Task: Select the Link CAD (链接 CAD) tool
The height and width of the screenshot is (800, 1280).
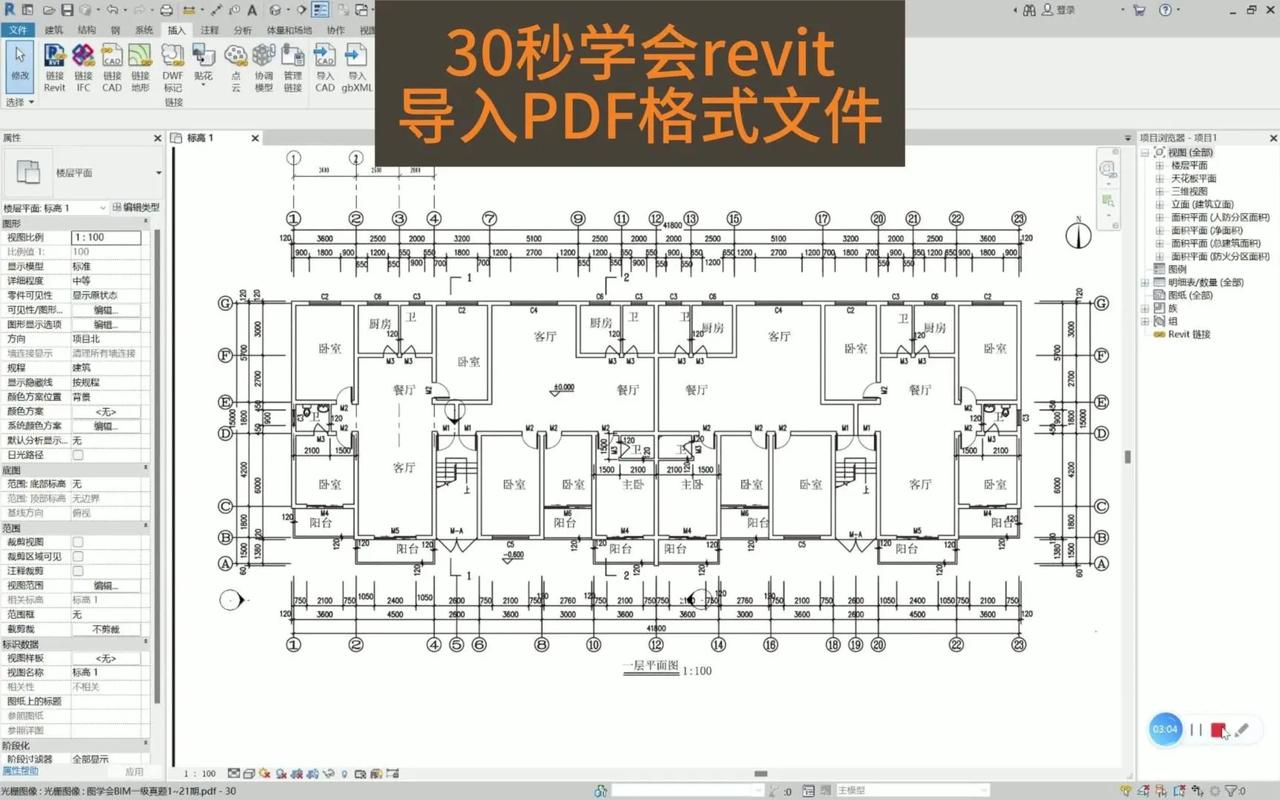Action: (112, 68)
